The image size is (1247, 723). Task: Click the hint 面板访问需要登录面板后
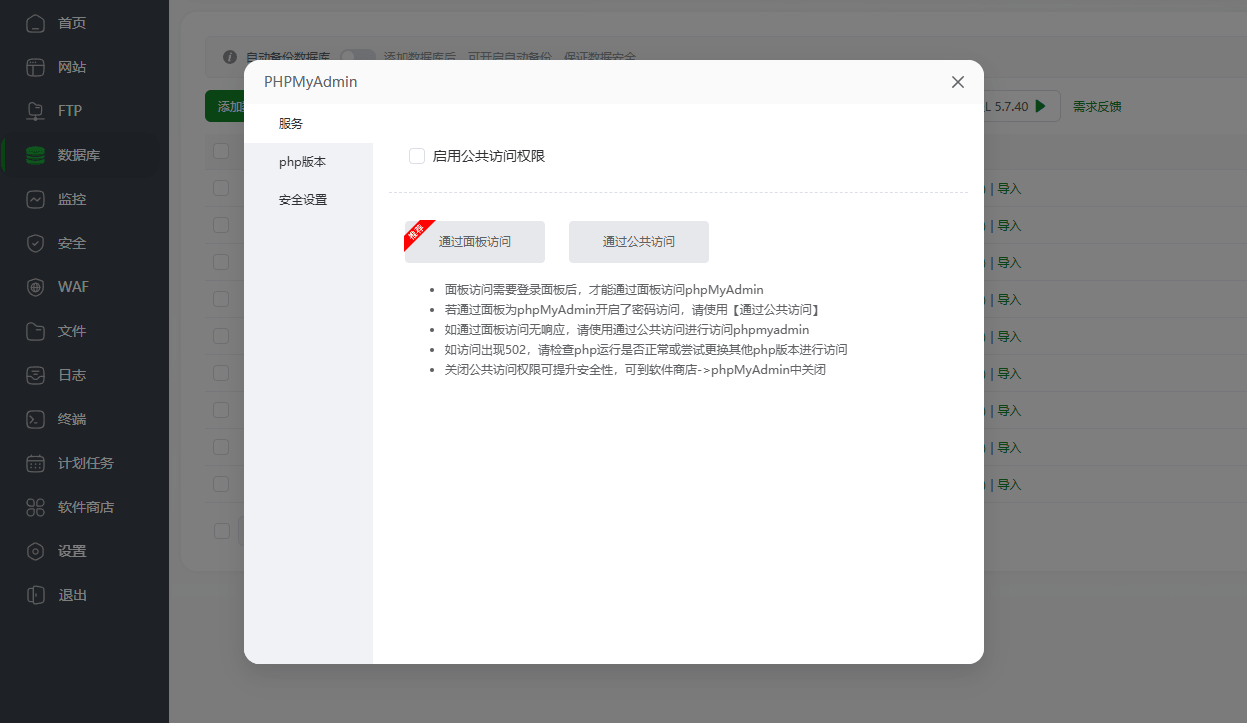point(604,290)
